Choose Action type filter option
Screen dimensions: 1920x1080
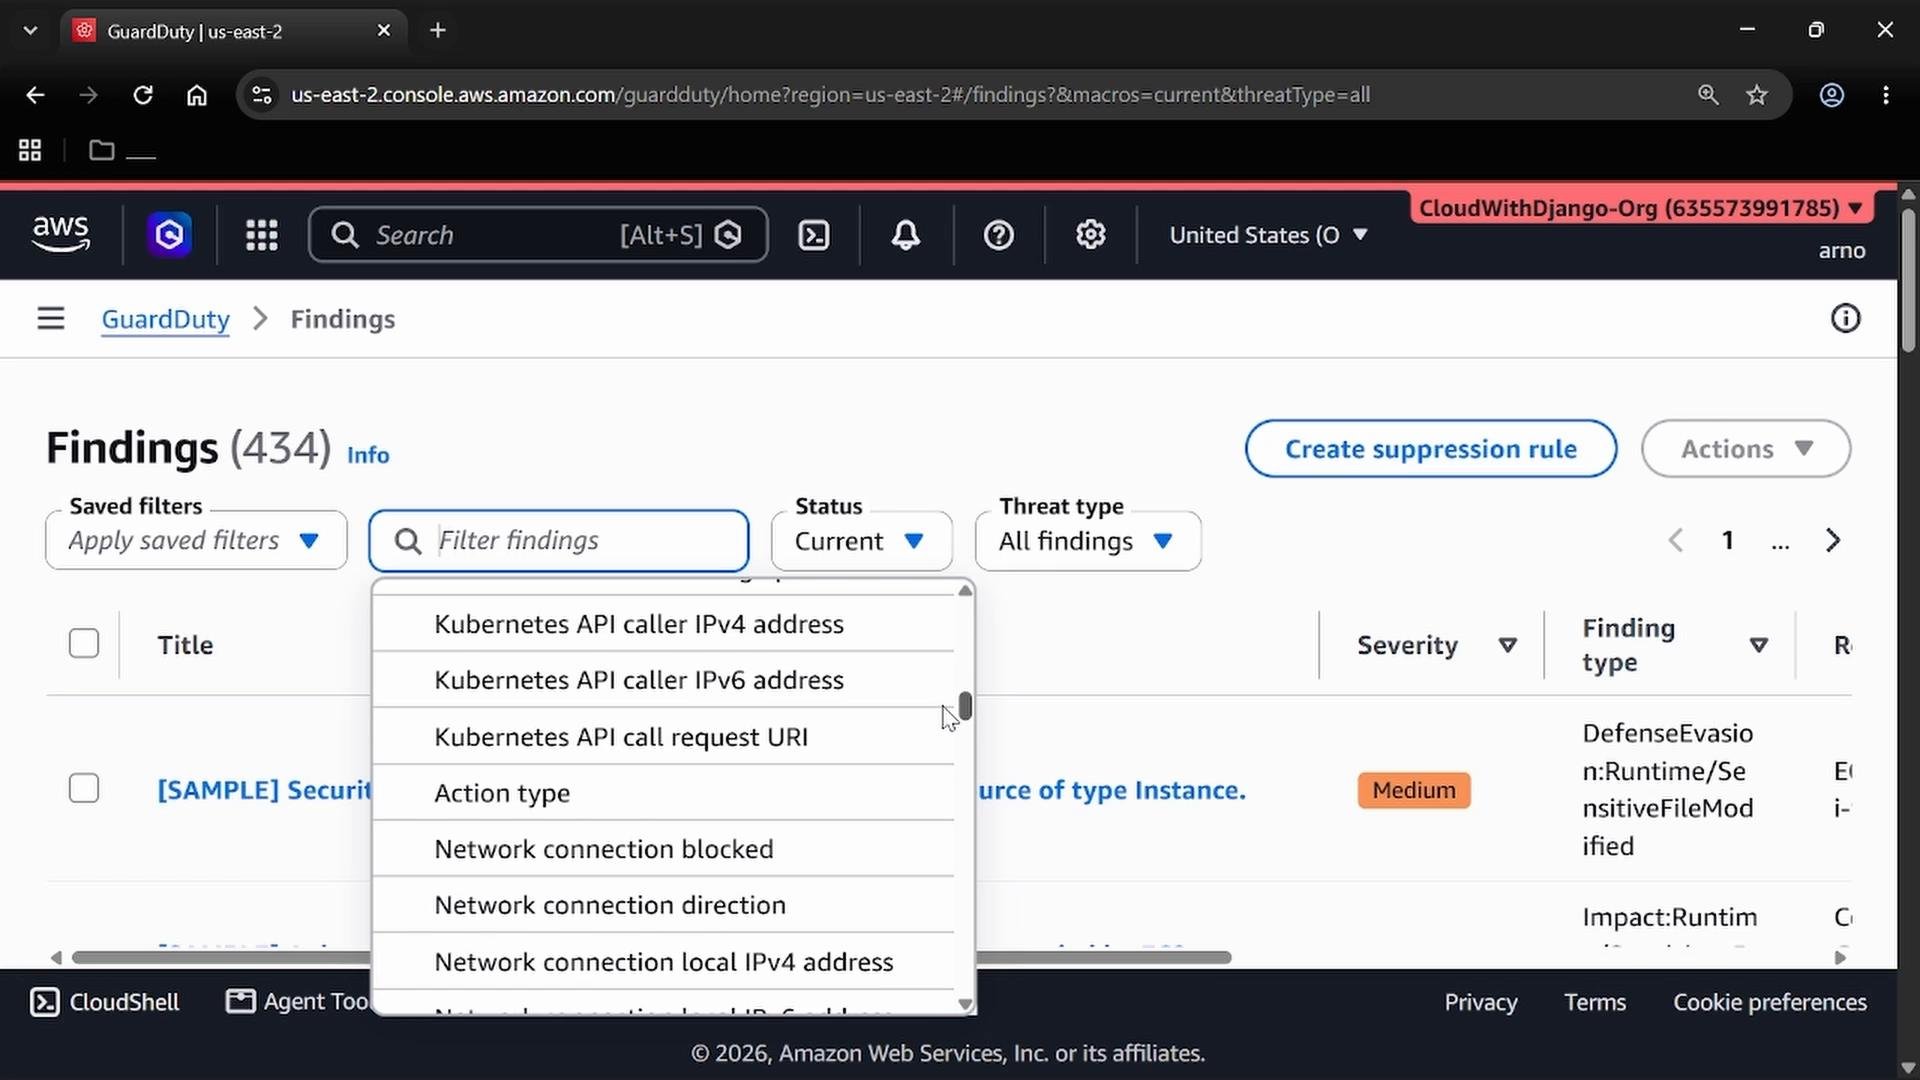click(664, 793)
